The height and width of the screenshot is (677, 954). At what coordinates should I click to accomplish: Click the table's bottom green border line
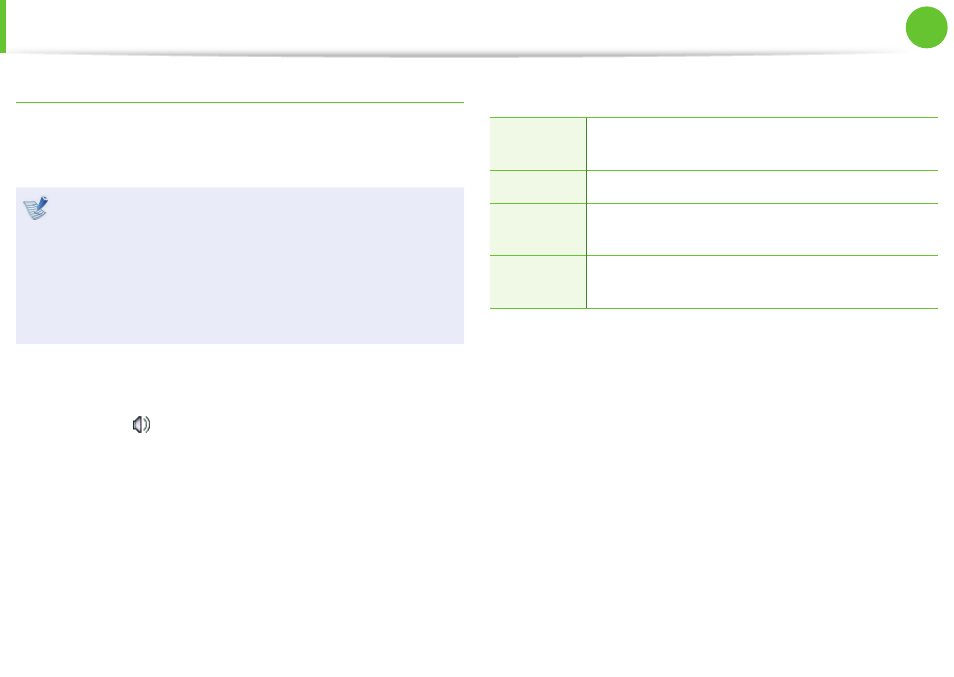(x=714, y=308)
